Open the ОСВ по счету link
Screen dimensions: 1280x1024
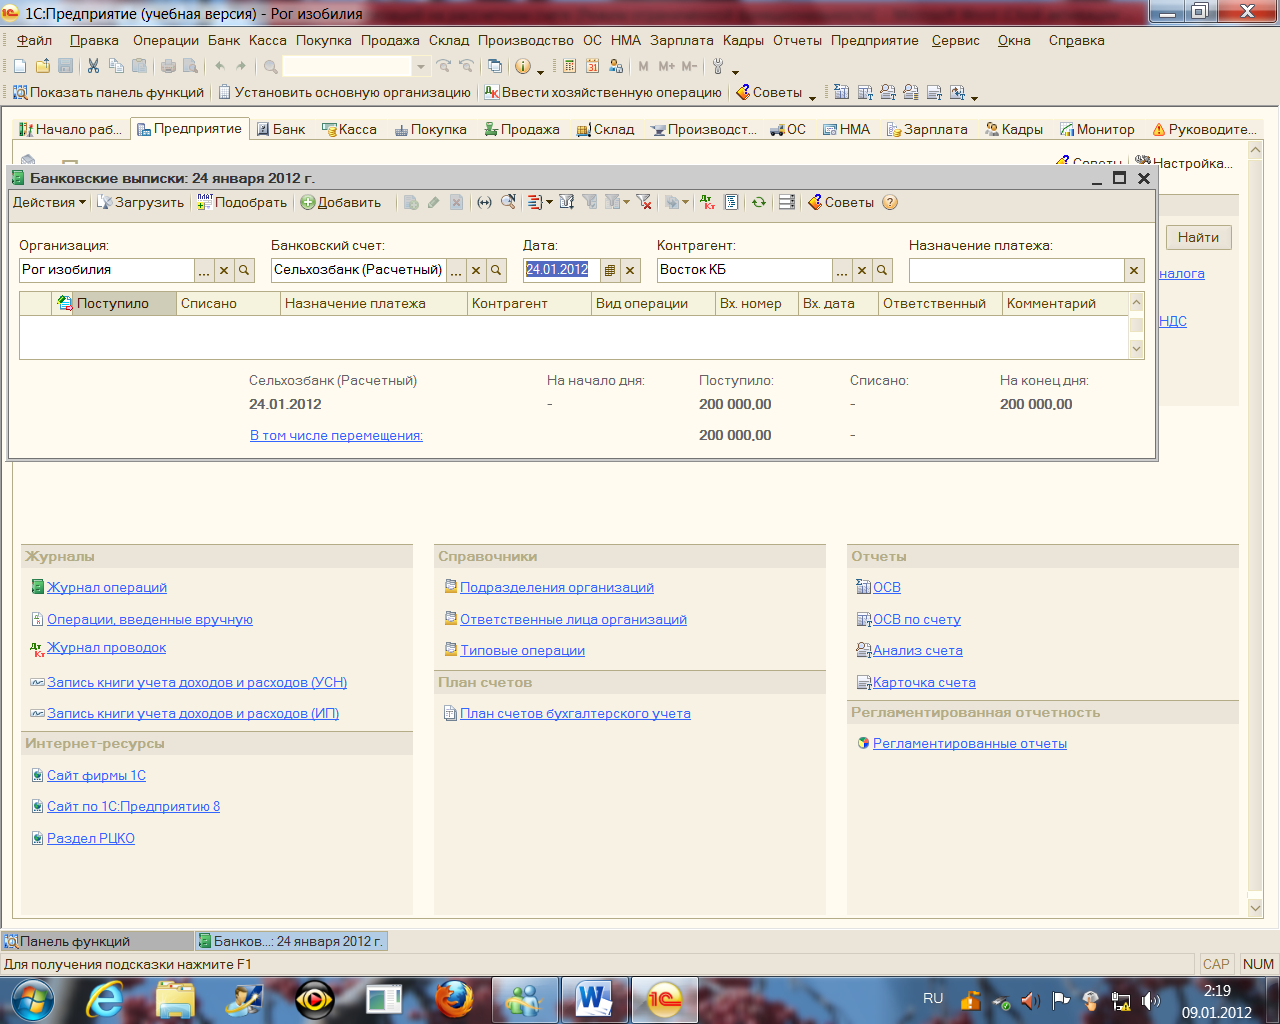[x=917, y=620]
